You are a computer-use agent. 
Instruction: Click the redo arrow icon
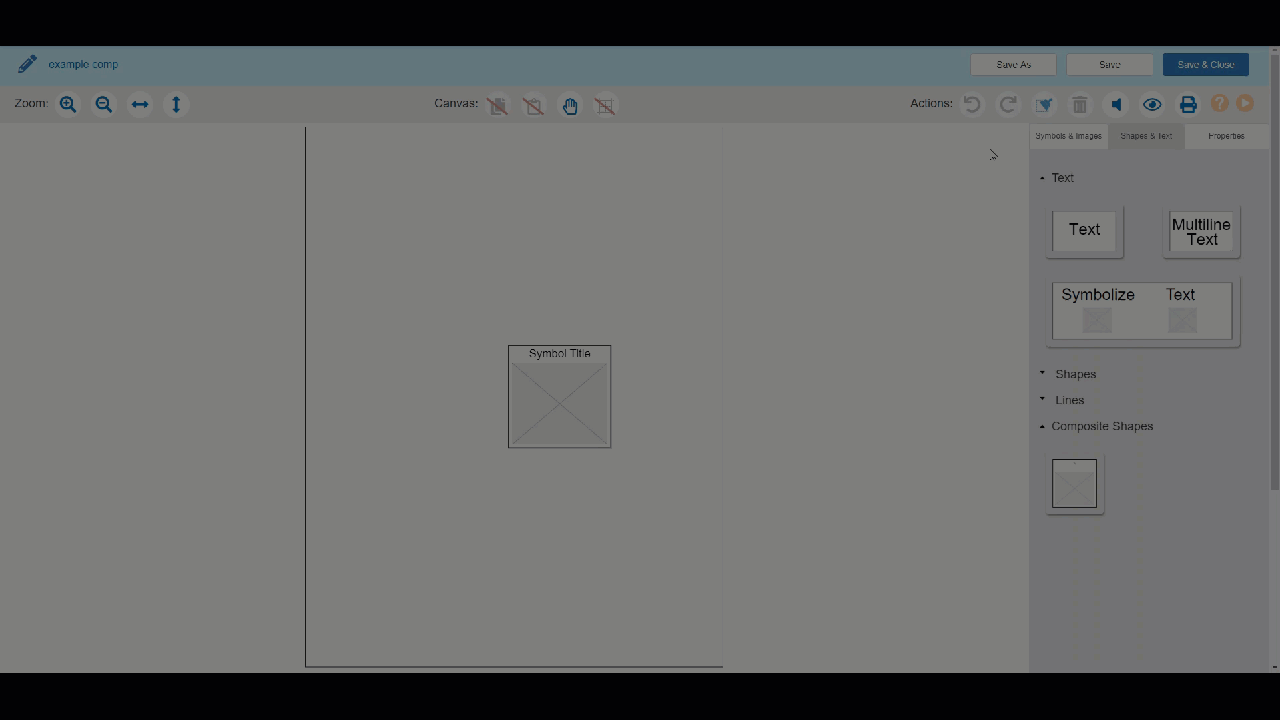pyautogui.click(x=1008, y=104)
